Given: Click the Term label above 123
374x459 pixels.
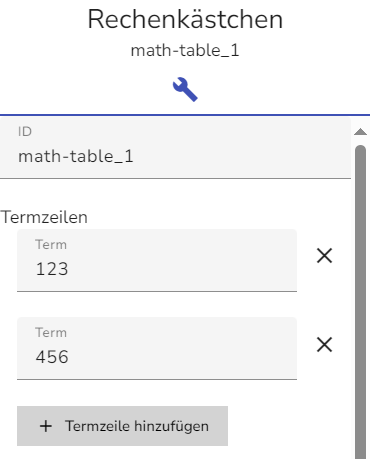Looking at the screenshot, I should pyautogui.click(x=51, y=245).
